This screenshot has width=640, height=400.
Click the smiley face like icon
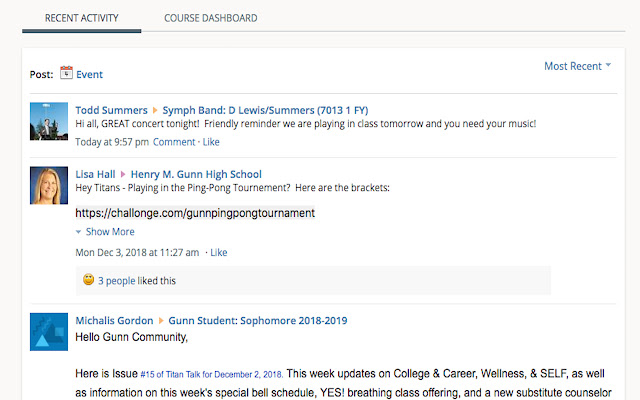pos(89,280)
